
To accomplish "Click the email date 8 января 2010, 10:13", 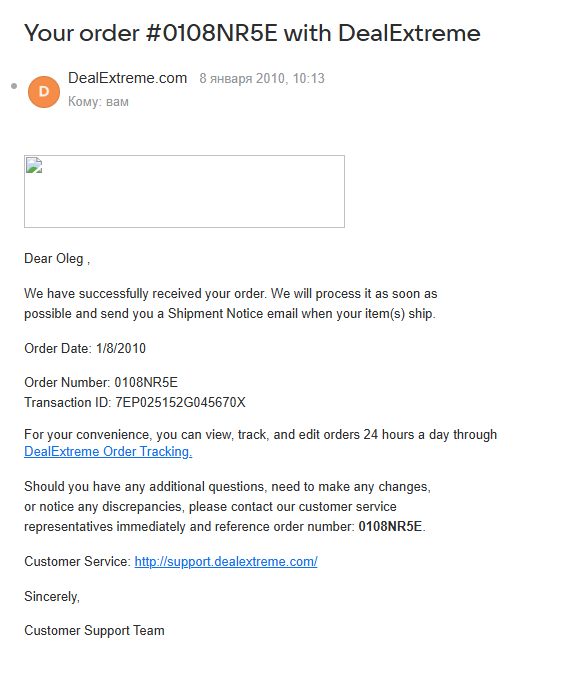I will point(262,79).
